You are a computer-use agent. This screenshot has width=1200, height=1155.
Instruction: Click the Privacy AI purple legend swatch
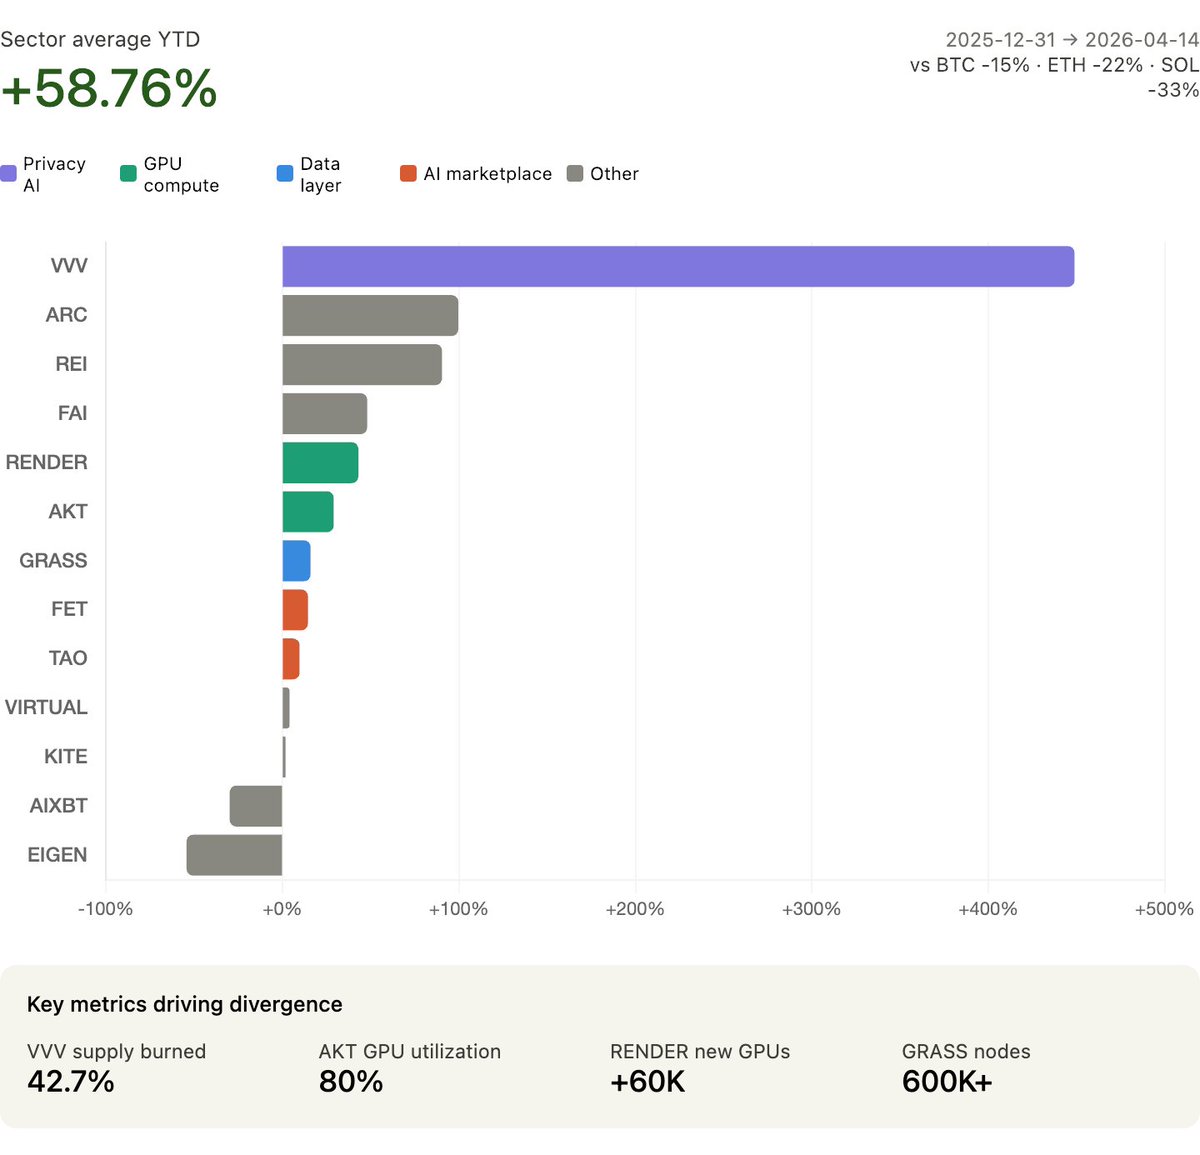click(8, 174)
